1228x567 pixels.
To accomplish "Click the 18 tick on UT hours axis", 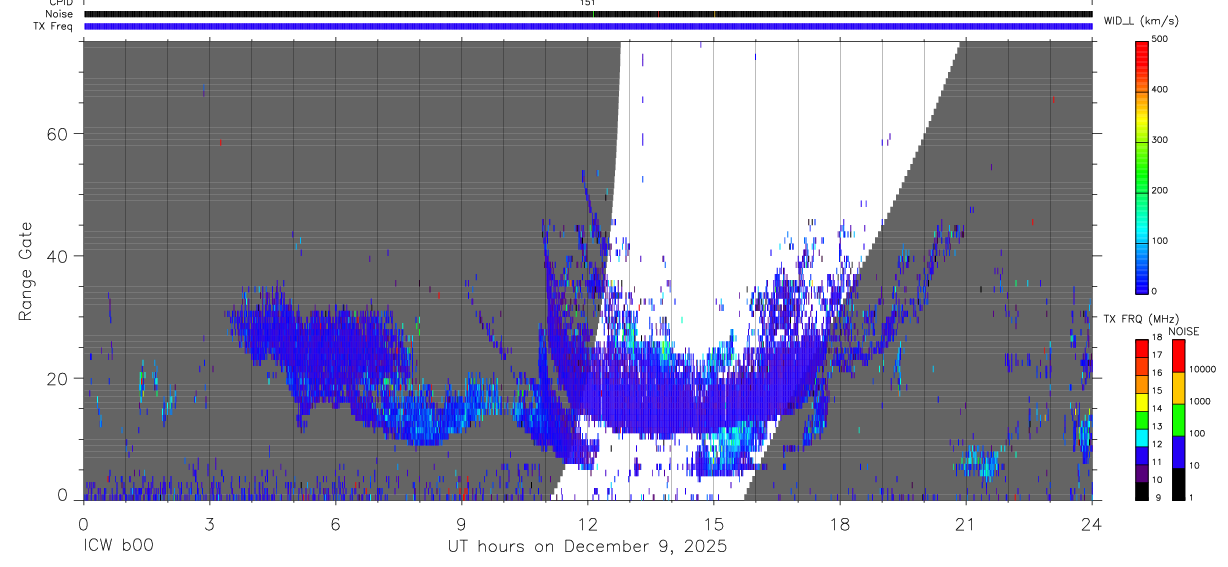I will pyautogui.click(x=839, y=523).
